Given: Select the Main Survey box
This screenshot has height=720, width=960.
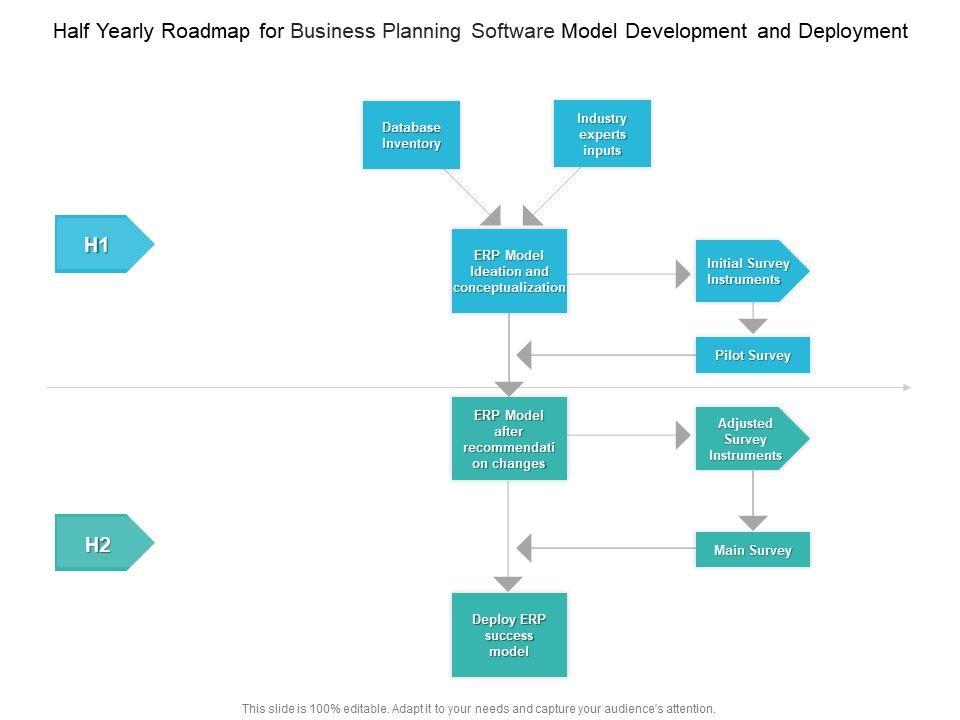Looking at the screenshot, I should pos(752,550).
